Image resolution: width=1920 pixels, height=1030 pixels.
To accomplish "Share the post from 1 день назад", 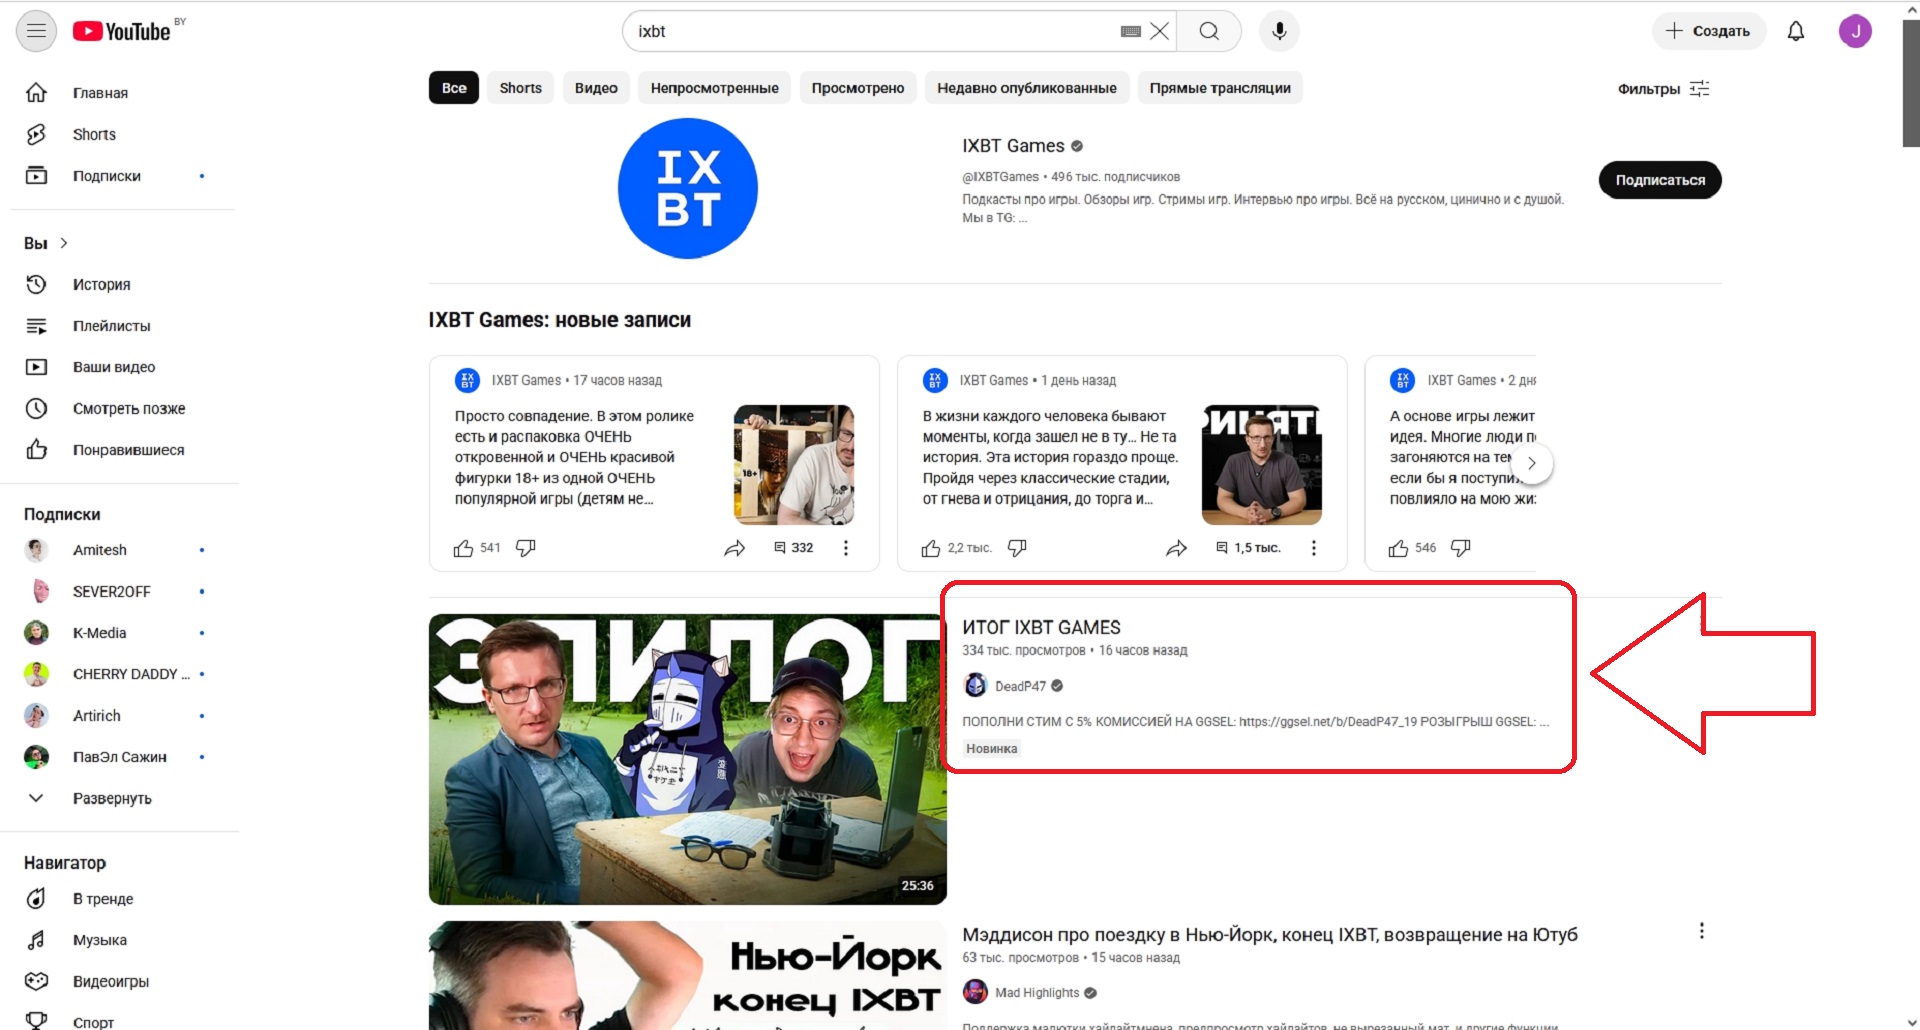I will (x=1177, y=548).
